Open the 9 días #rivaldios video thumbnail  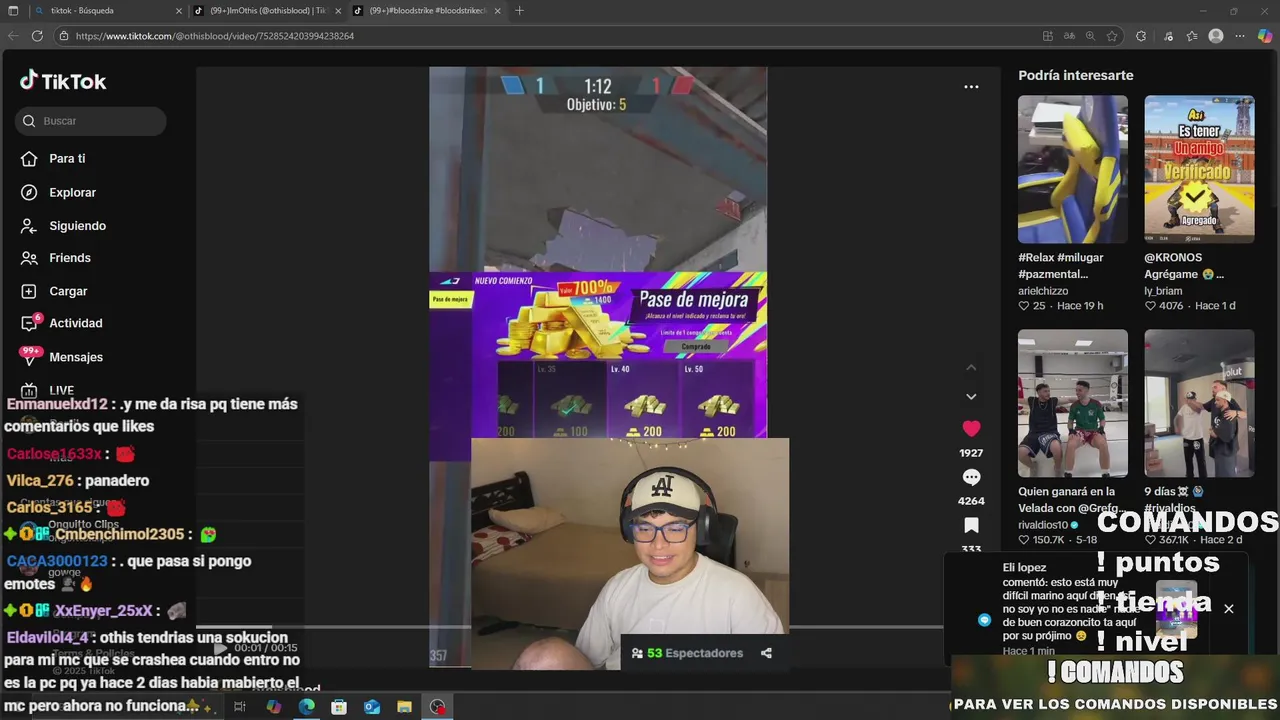[x=1199, y=403]
